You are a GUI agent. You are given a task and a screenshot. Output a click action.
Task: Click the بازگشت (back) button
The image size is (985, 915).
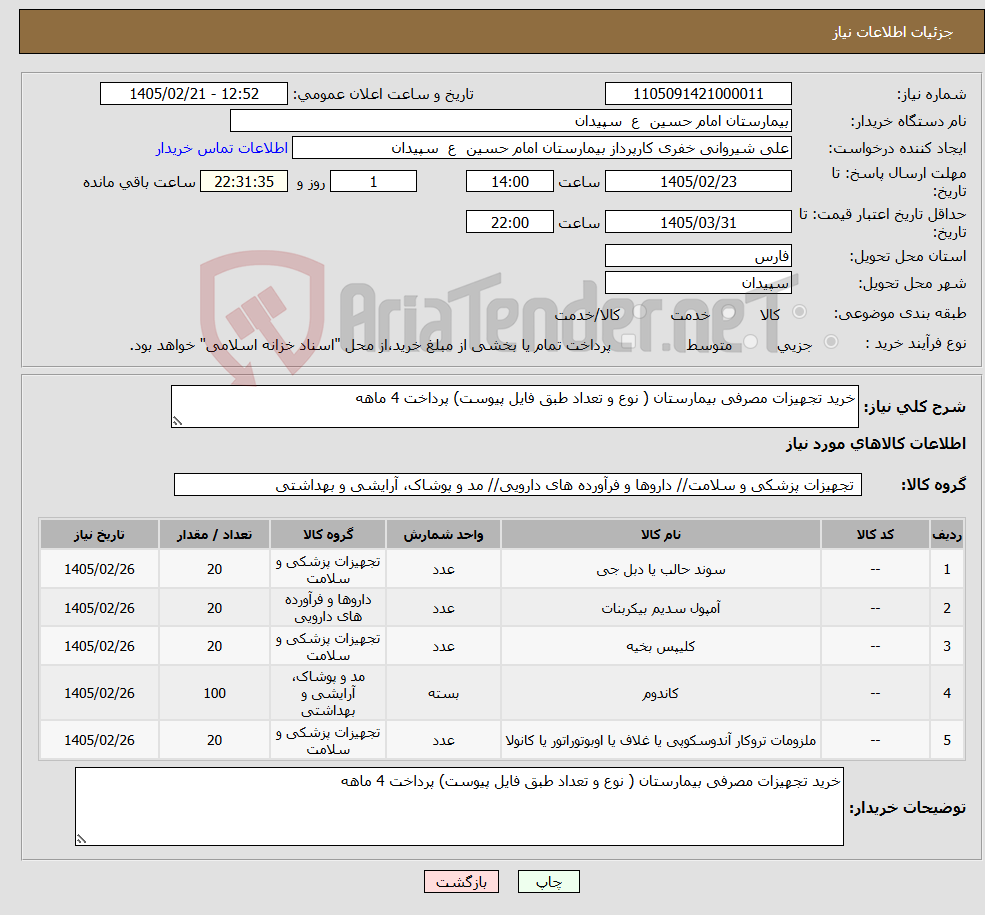click(461, 882)
